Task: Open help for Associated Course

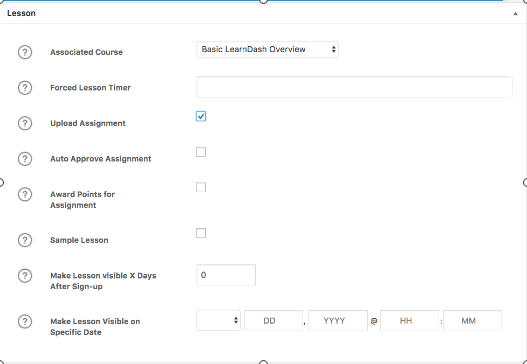Action: [x=25, y=52]
